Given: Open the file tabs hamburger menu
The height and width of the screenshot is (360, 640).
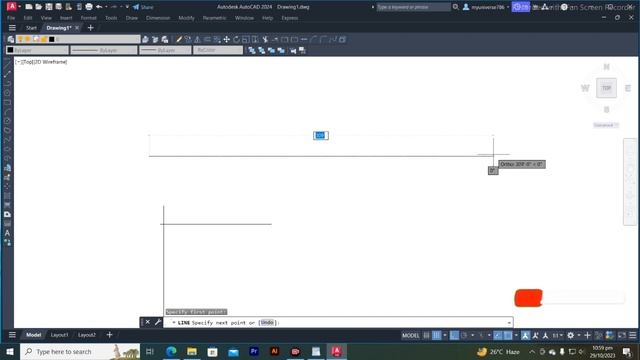Looking at the screenshot, I should pyautogui.click(x=12, y=28).
